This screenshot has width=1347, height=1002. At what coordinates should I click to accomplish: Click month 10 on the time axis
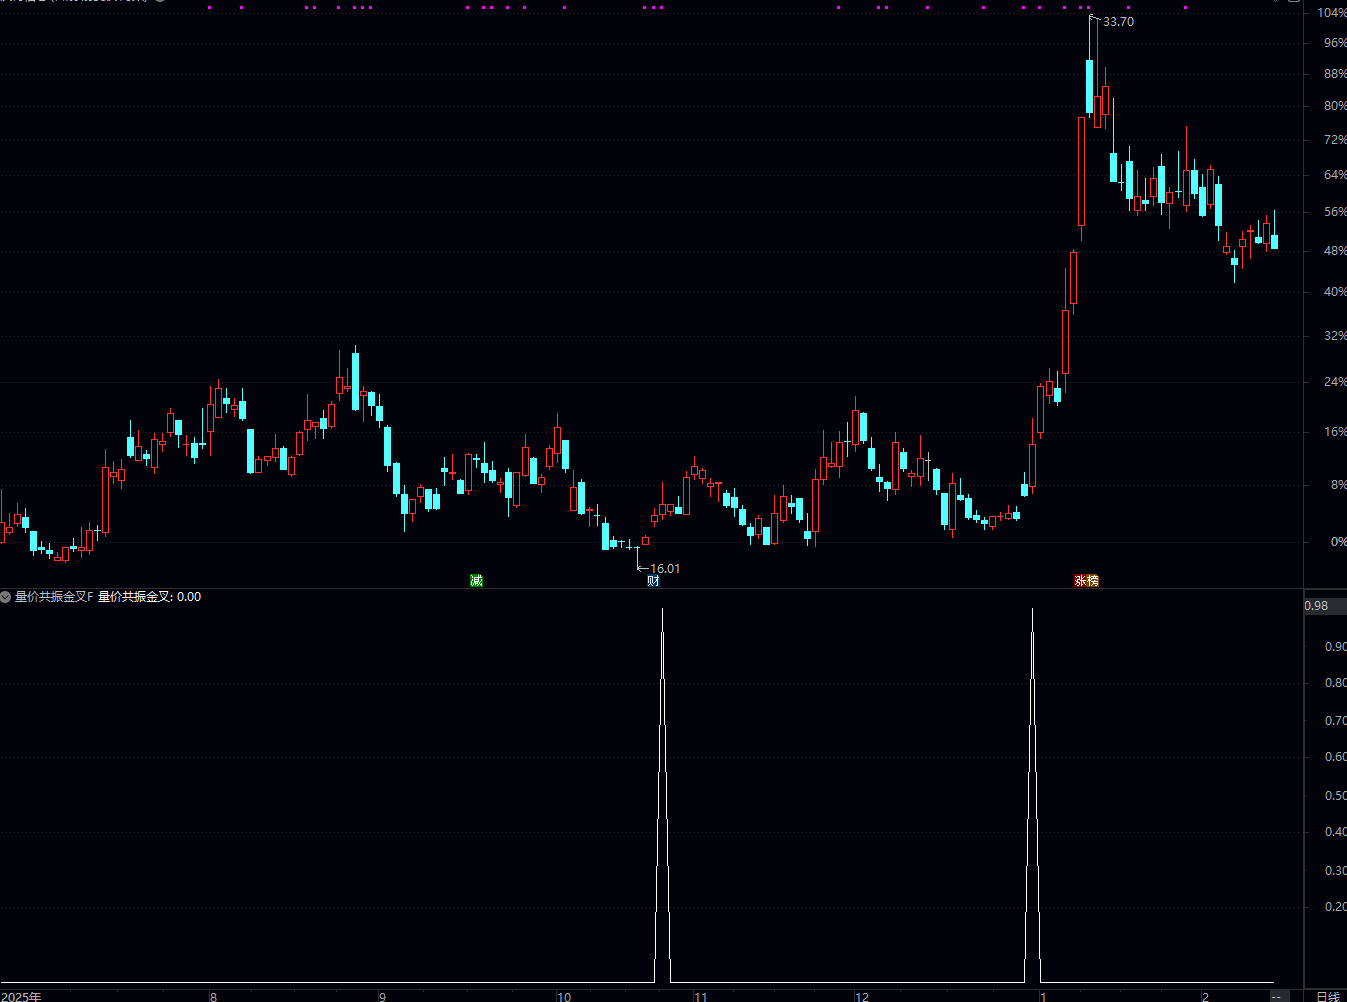point(564,996)
